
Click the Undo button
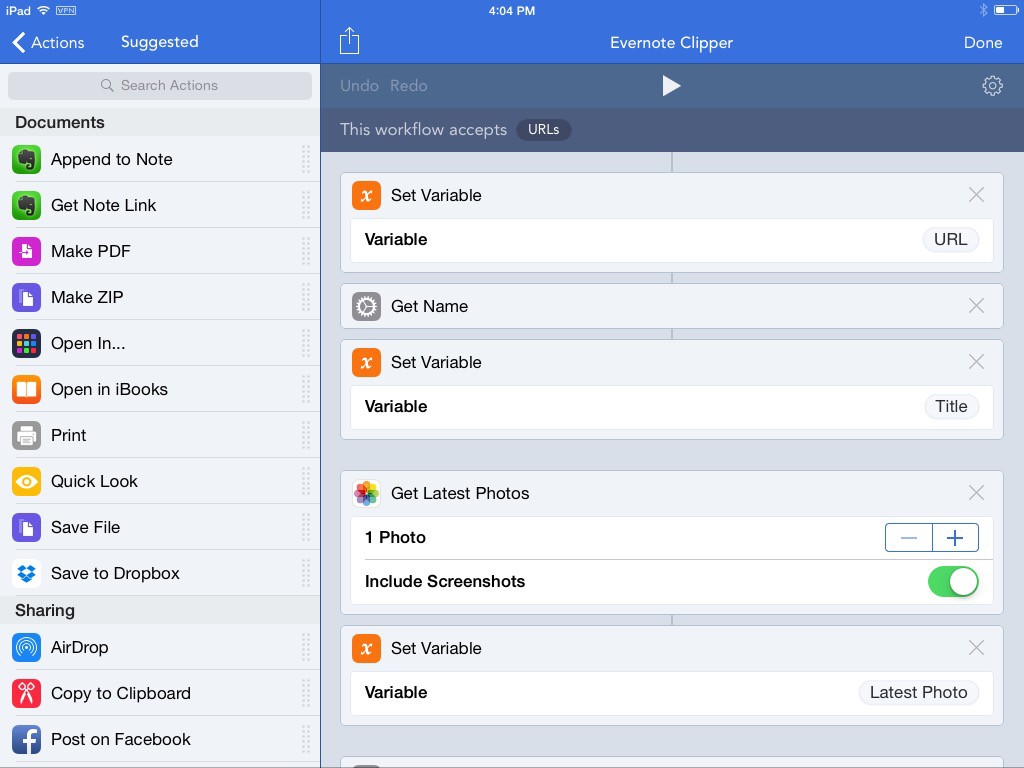click(x=359, y=86)
